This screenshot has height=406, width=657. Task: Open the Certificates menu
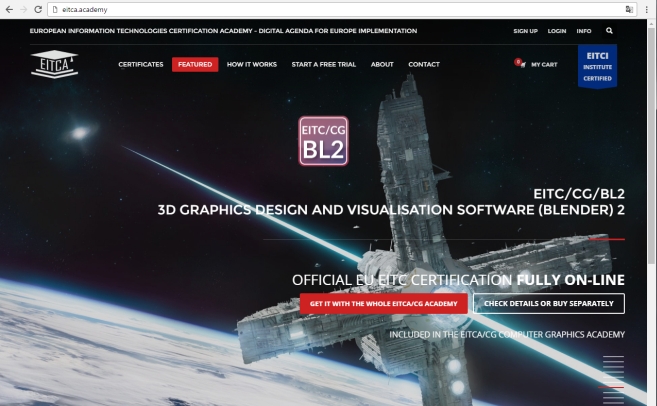click(141, 64)
